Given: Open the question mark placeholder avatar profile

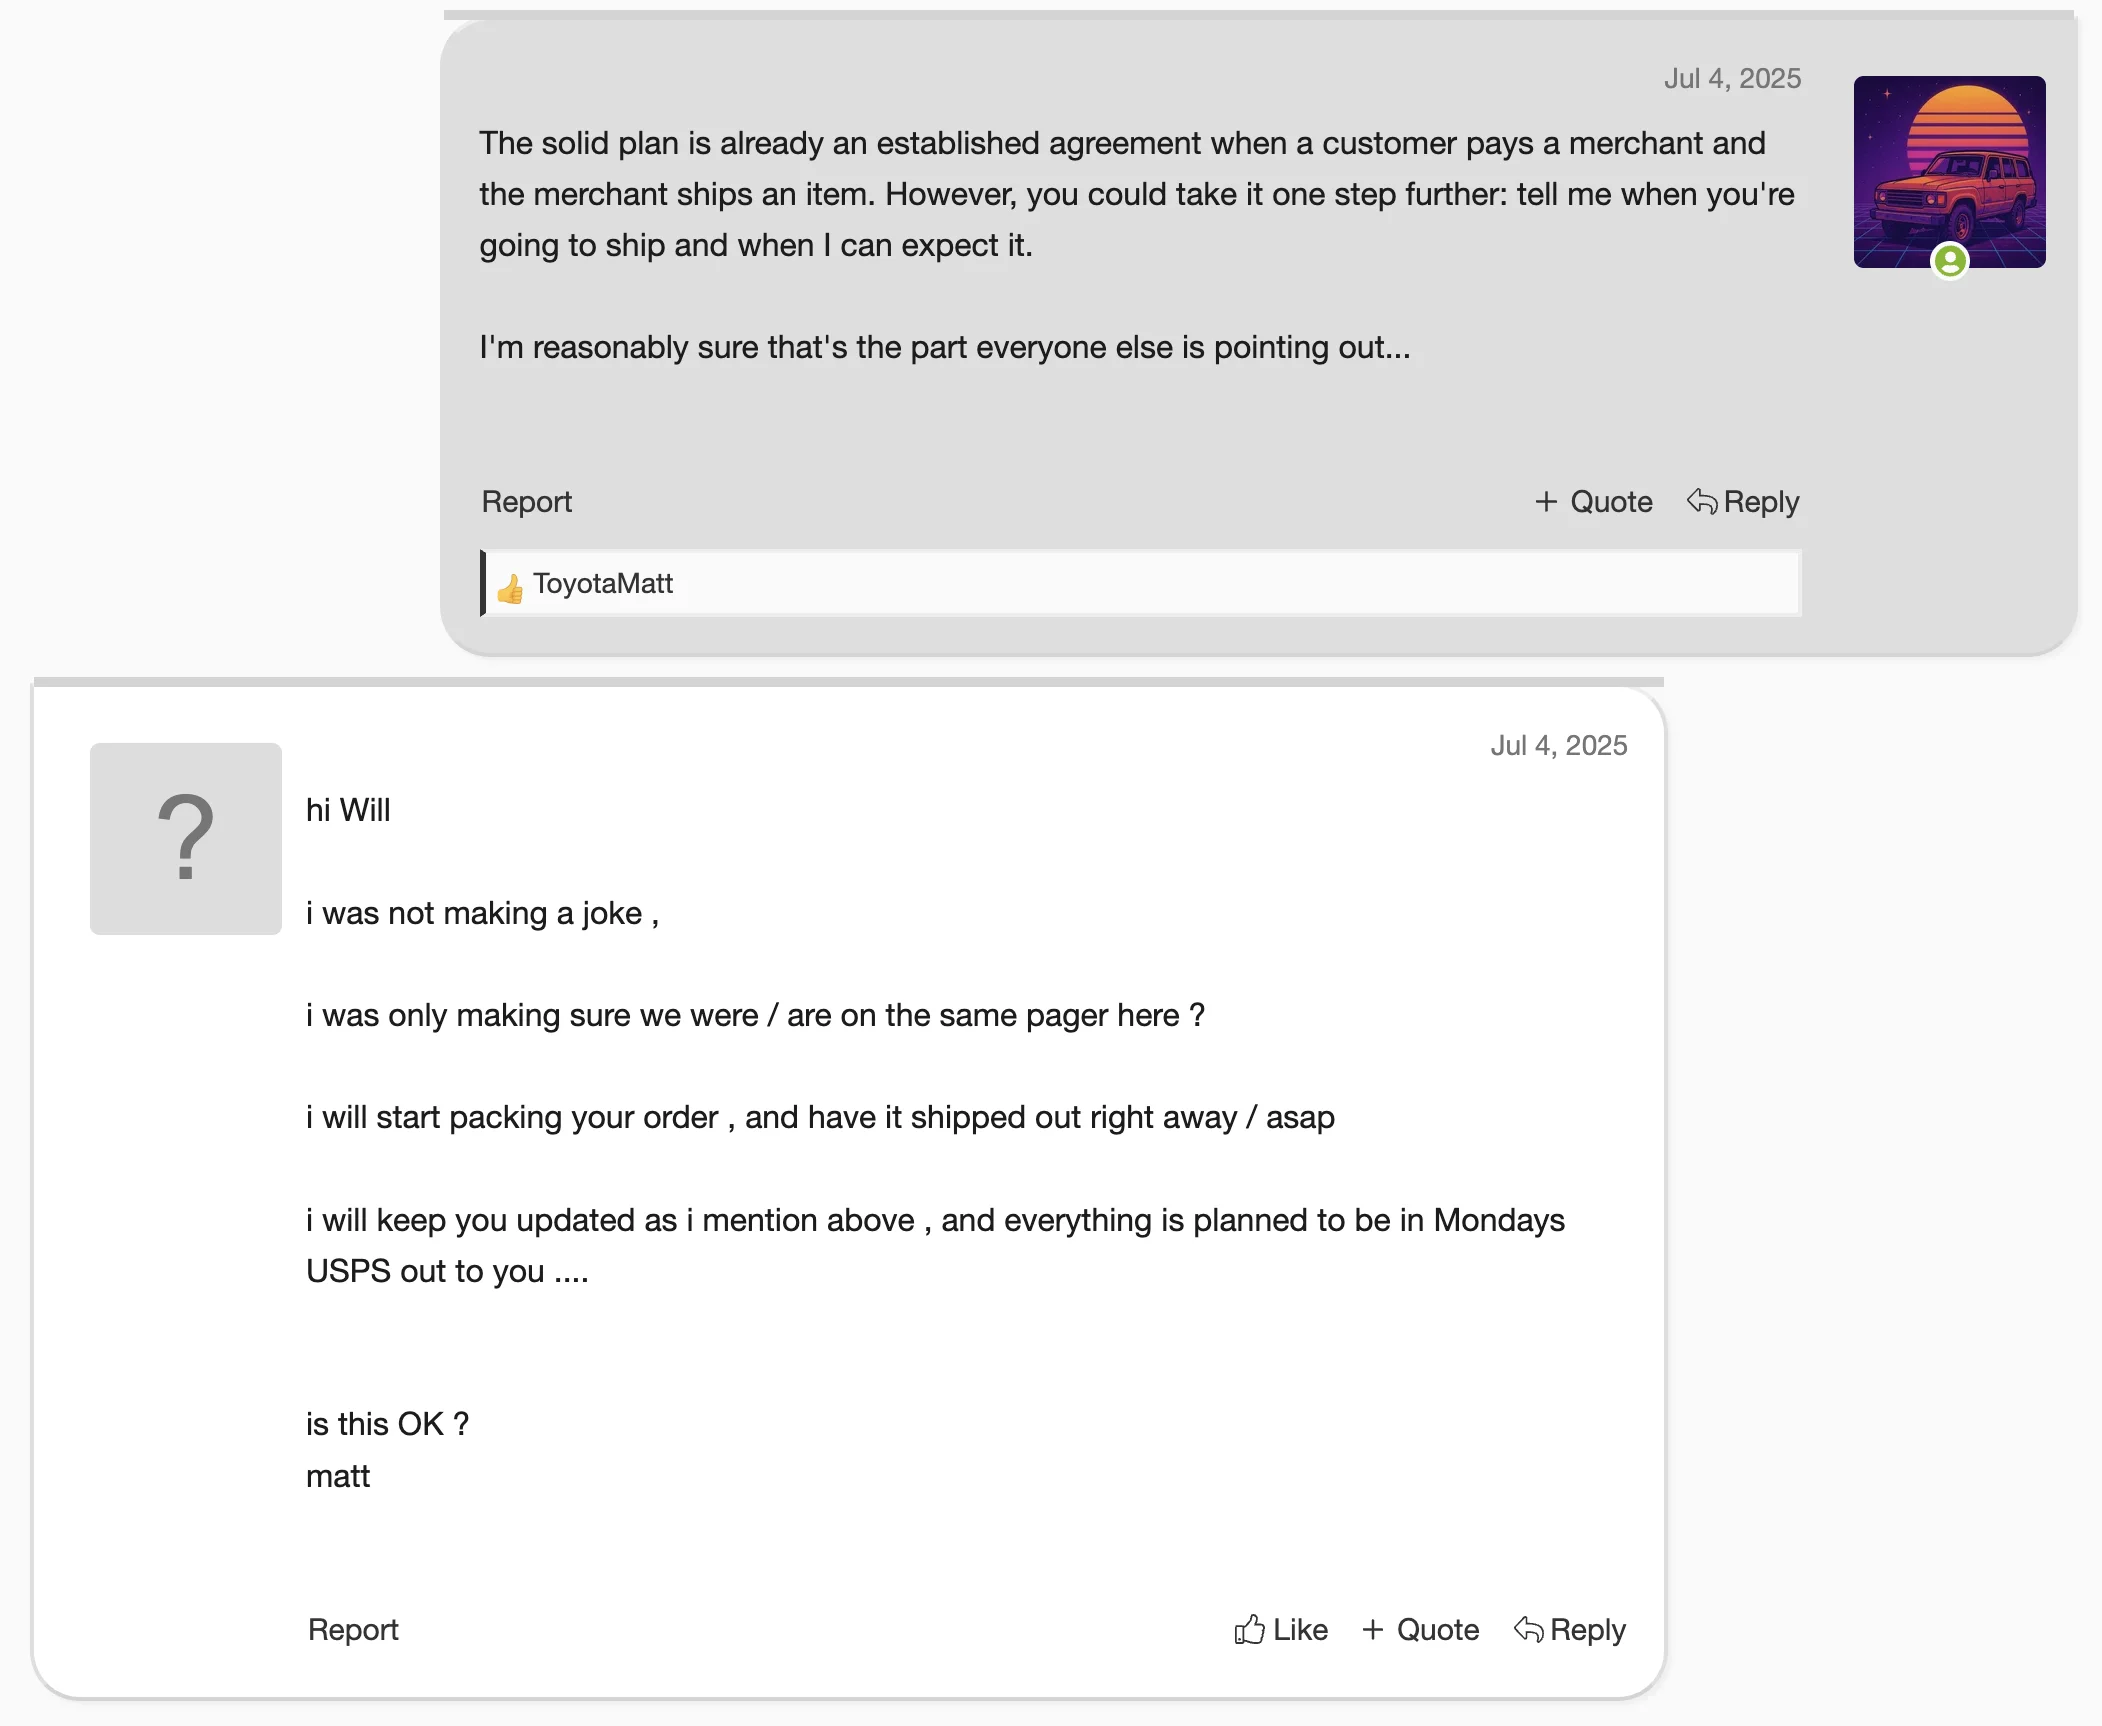Looking at the screenshot, I should pyautogui.click(x=186, y=838).
